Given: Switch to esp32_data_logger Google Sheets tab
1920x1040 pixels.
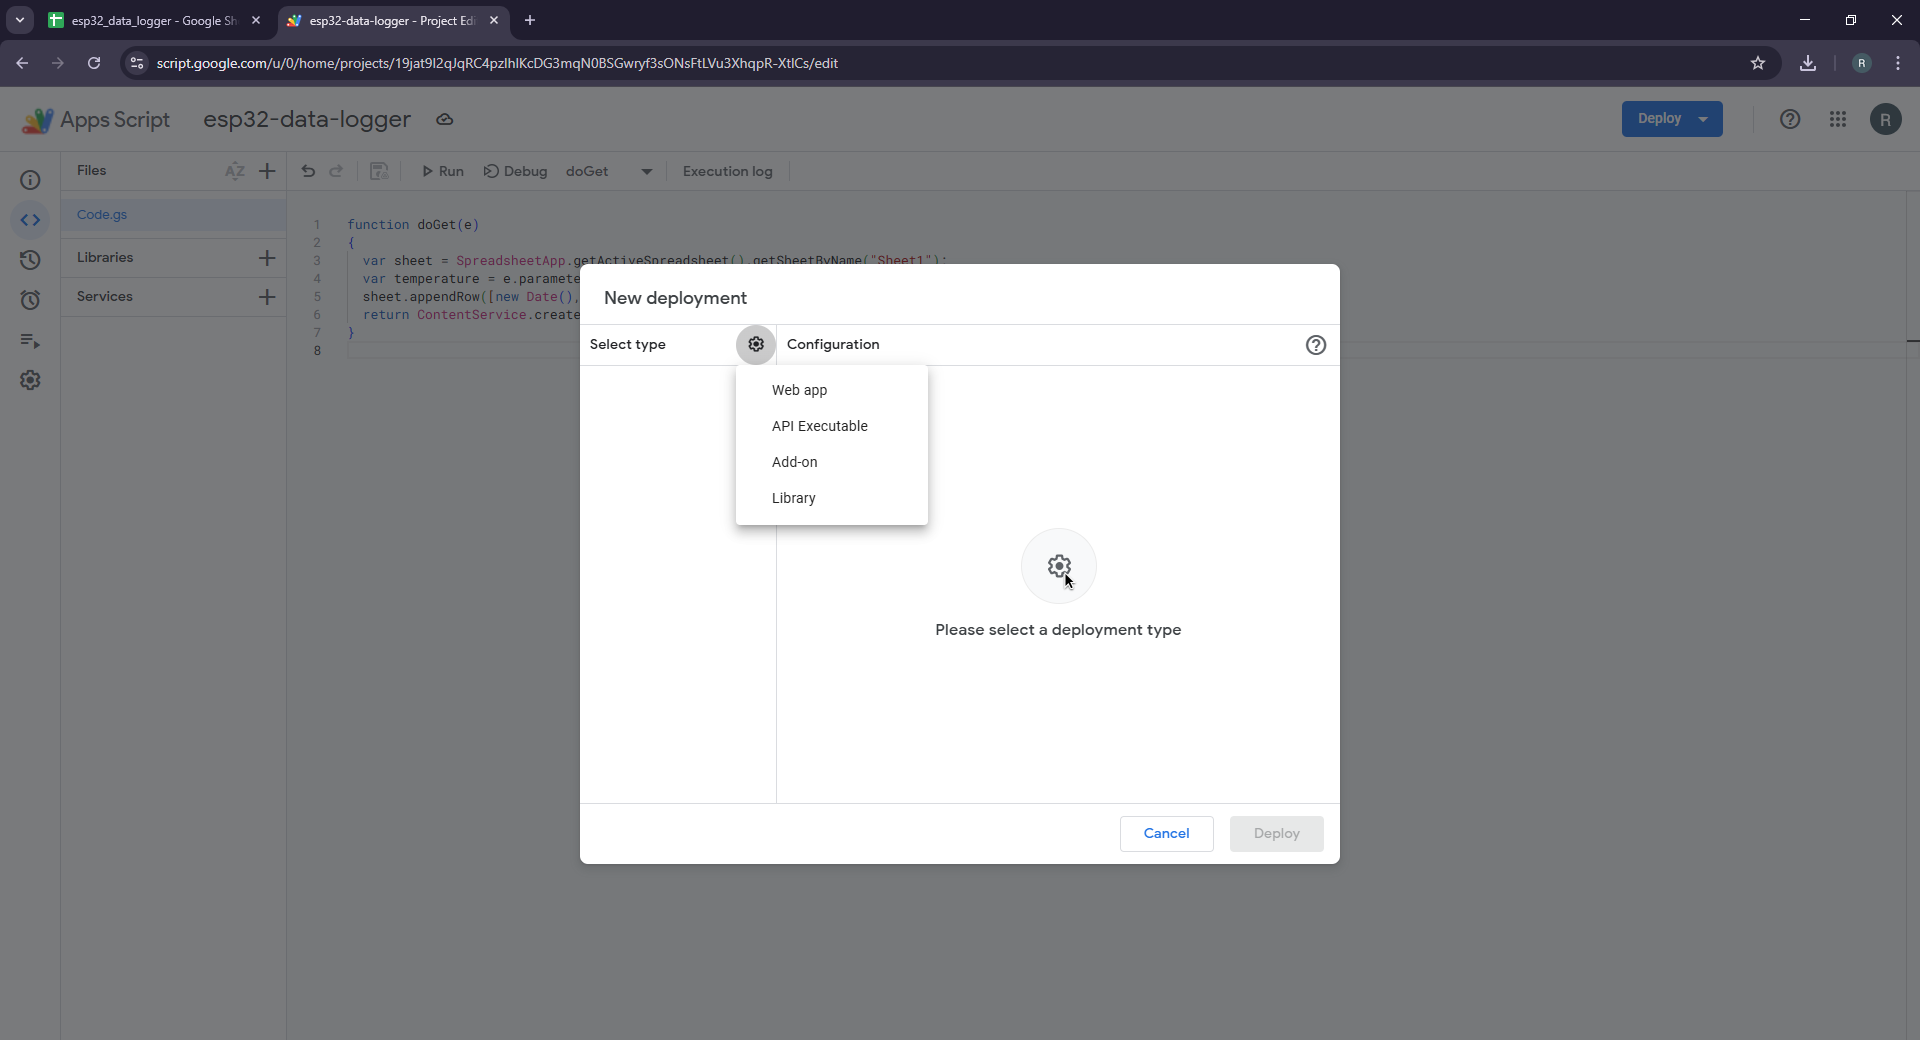Looking at the screenshot, I should click(150, 20).
